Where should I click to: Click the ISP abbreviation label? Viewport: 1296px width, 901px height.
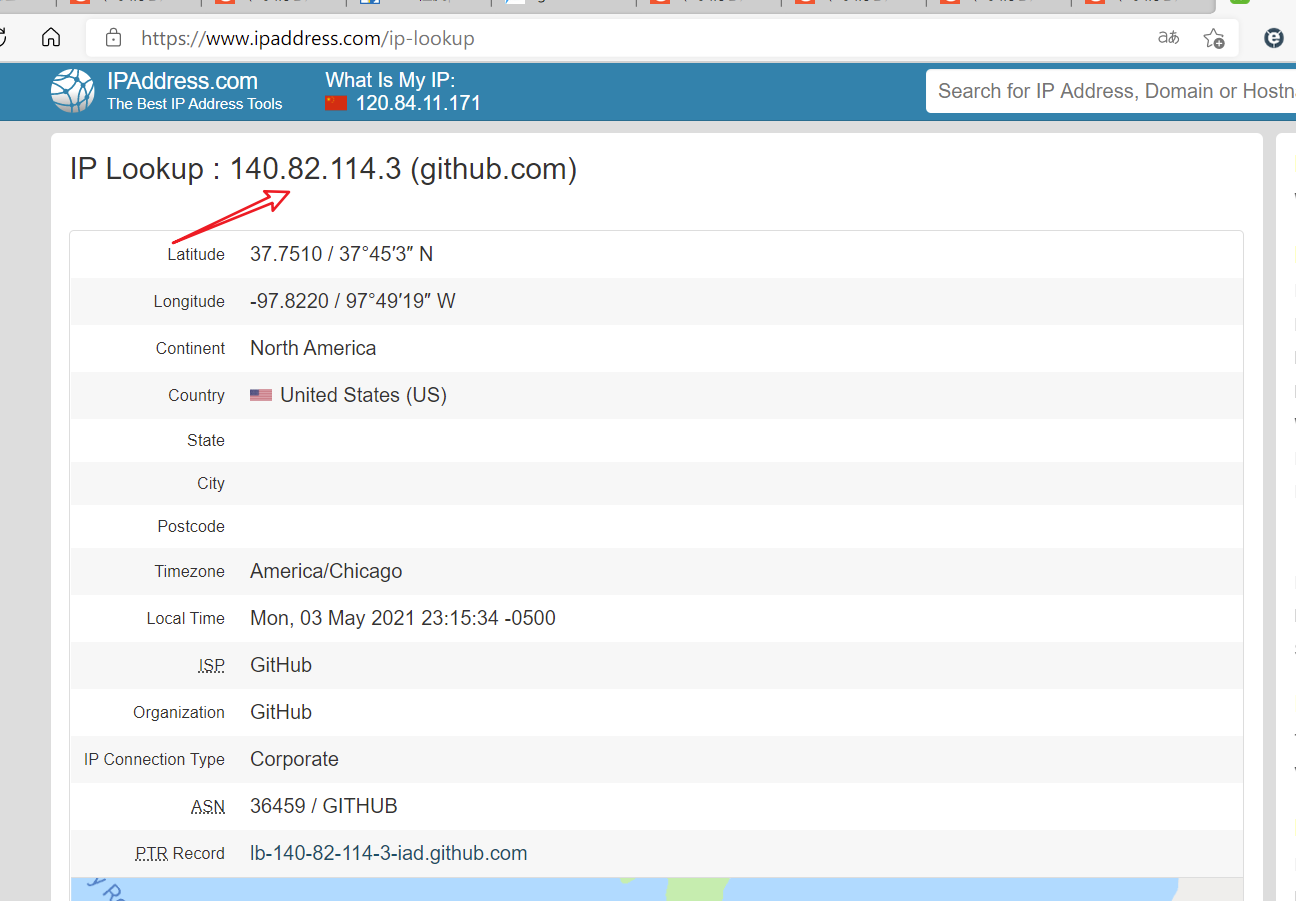pyautogui.click(x=211, y=665)
